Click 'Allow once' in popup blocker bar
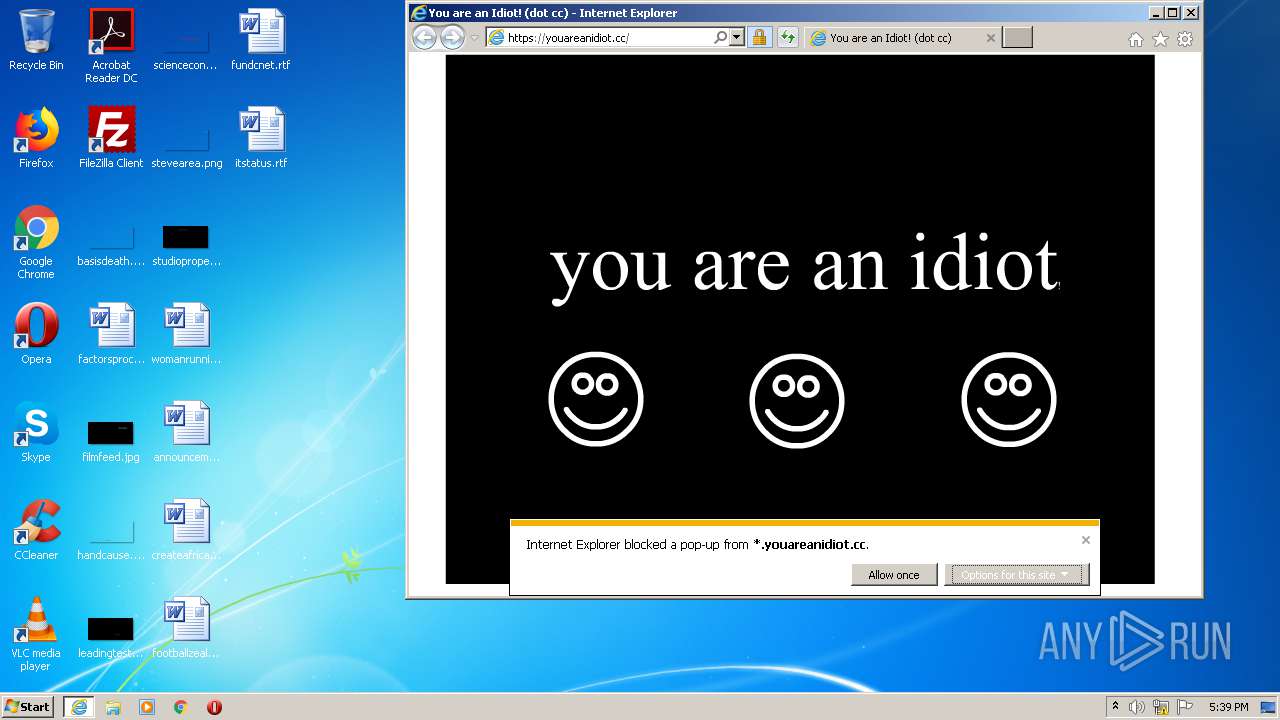 pyautogui.click(x=894, y=575)
